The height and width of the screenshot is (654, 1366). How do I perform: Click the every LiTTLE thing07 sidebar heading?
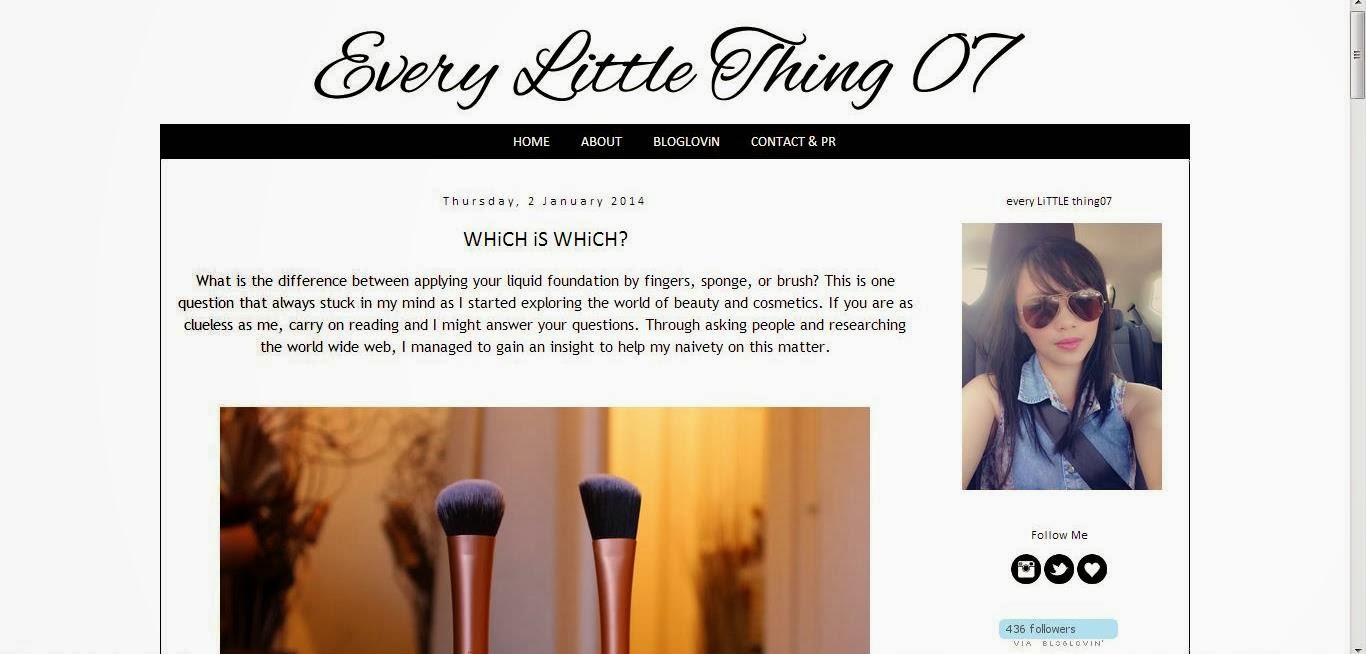(1059, 201)
